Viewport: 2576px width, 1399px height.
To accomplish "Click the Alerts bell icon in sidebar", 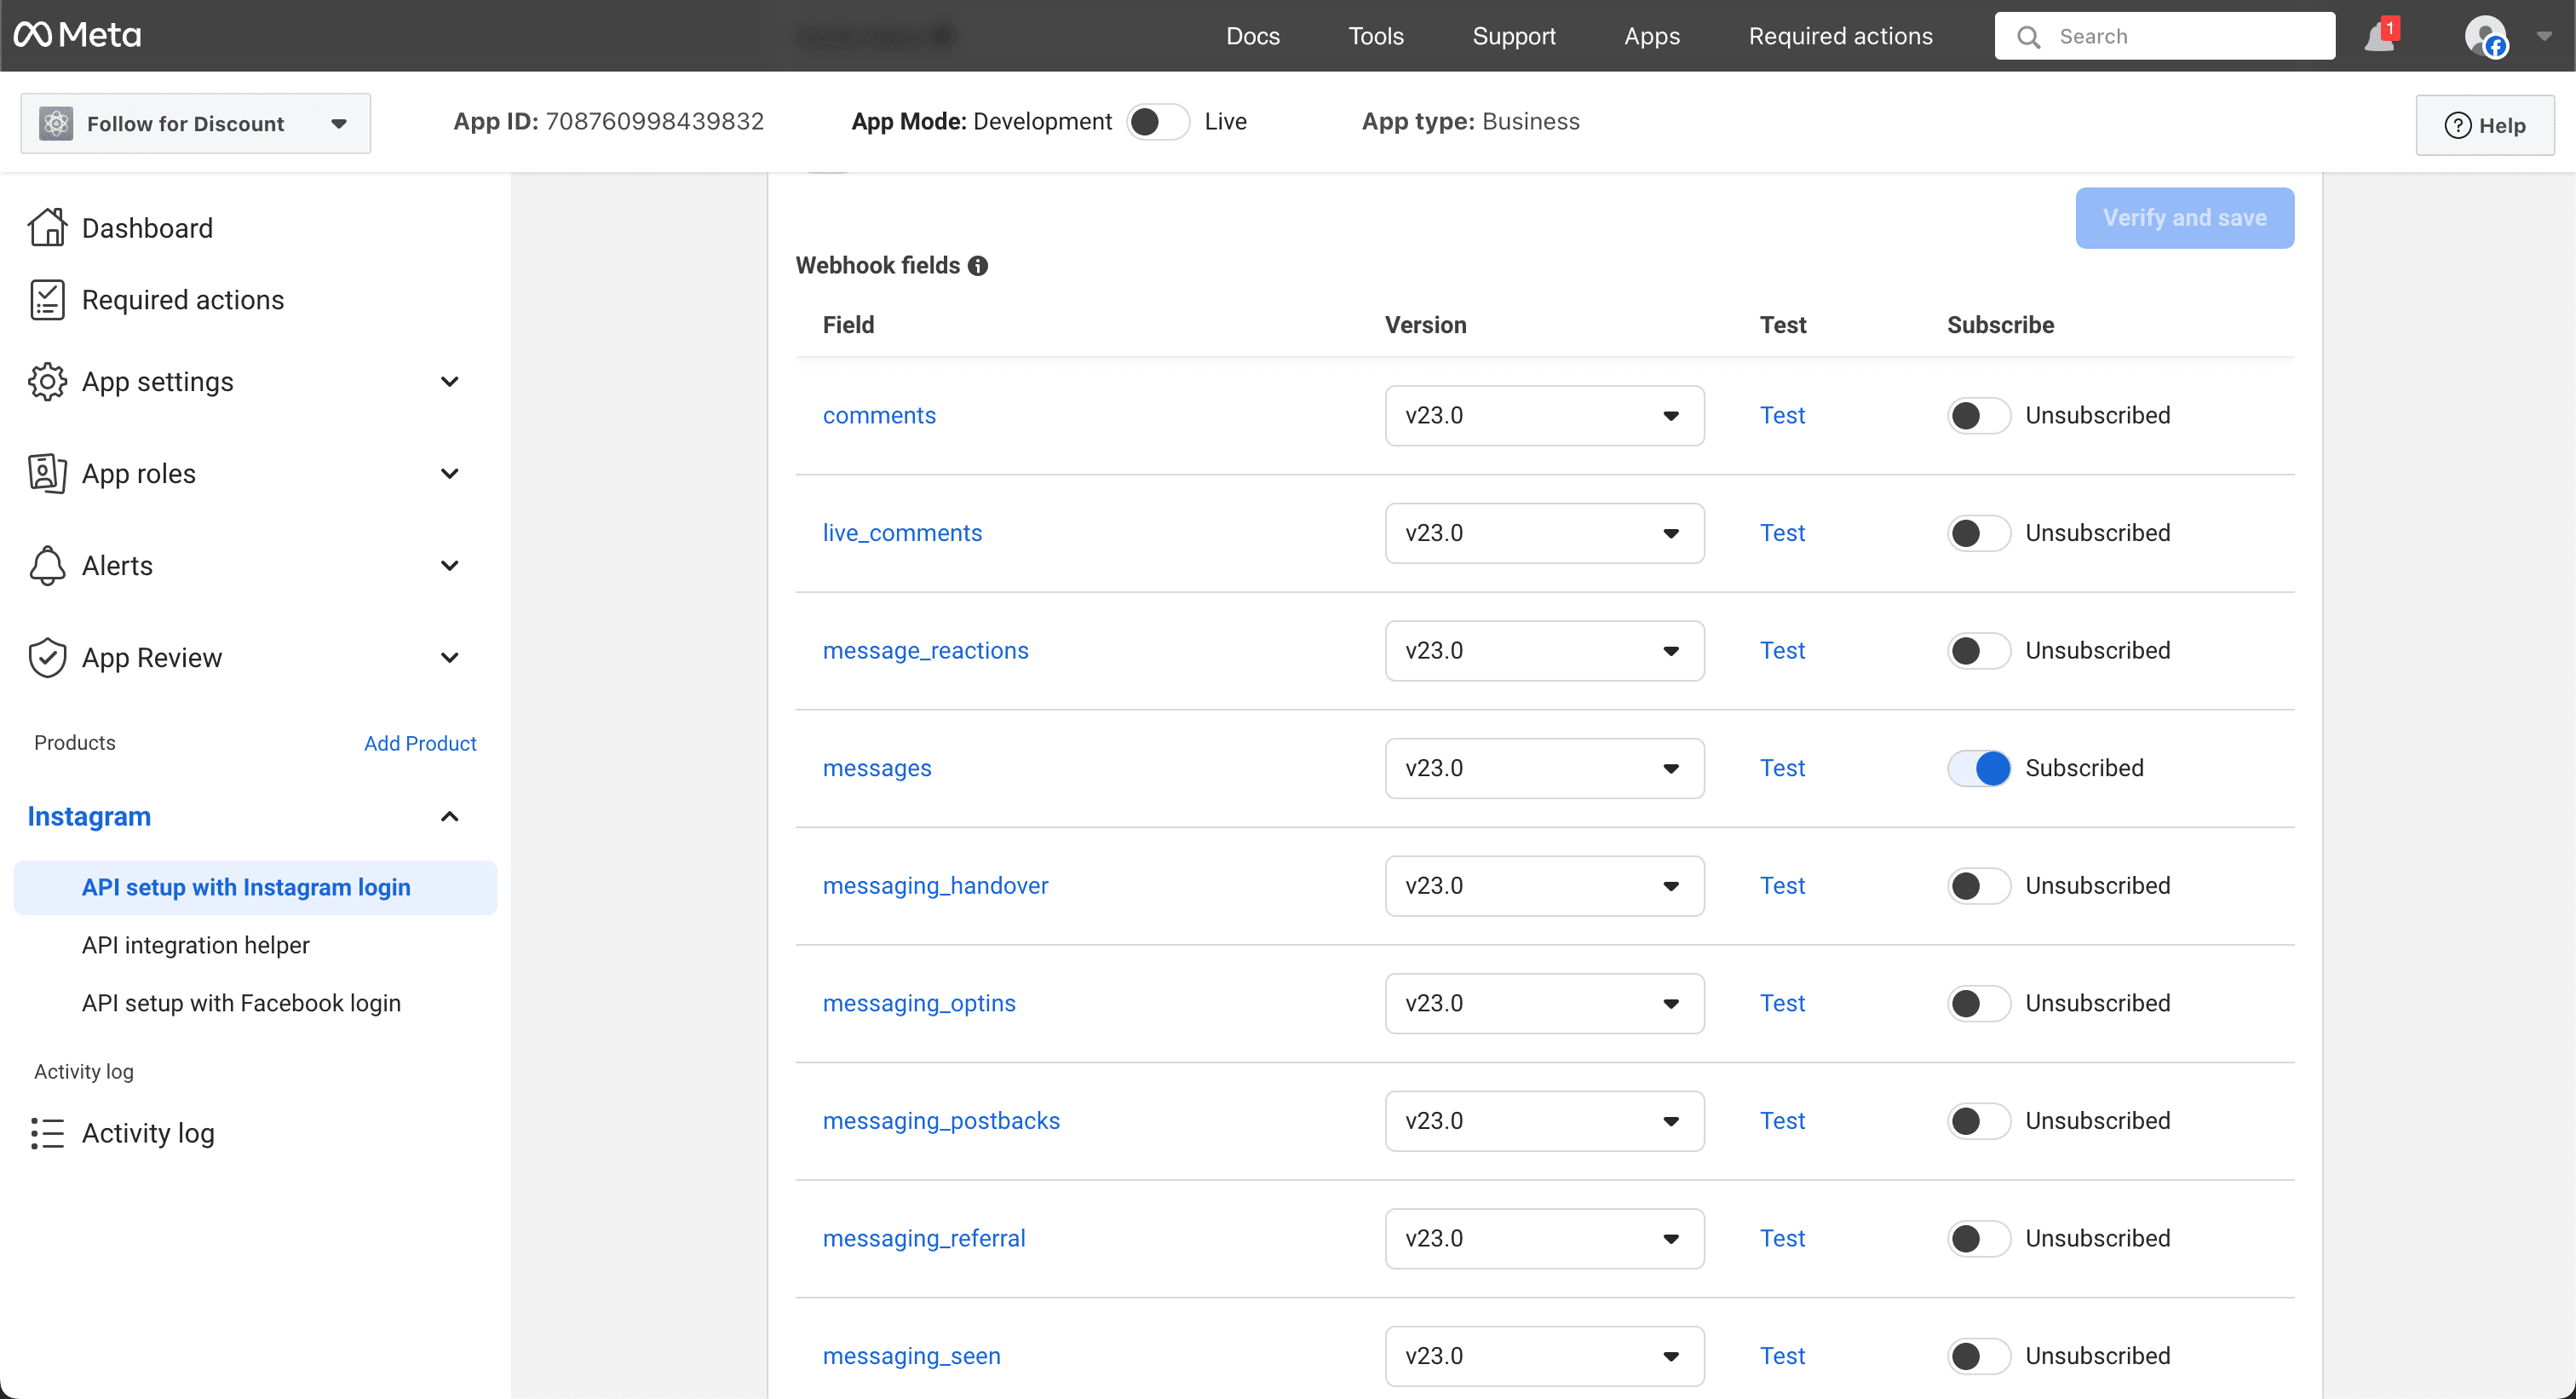I will (x=47, y=566).
